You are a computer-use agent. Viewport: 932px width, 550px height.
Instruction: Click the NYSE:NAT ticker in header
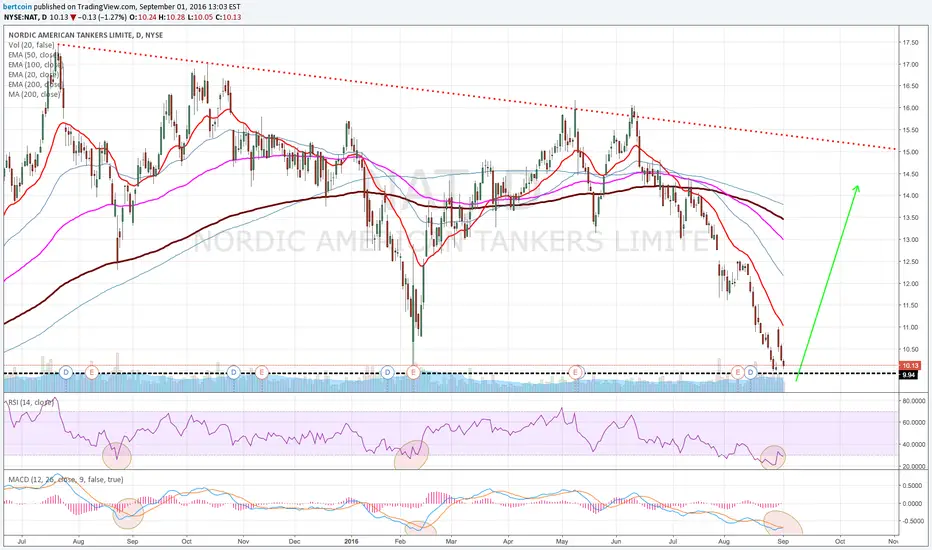pyautogui.click(x=21, y=17)
